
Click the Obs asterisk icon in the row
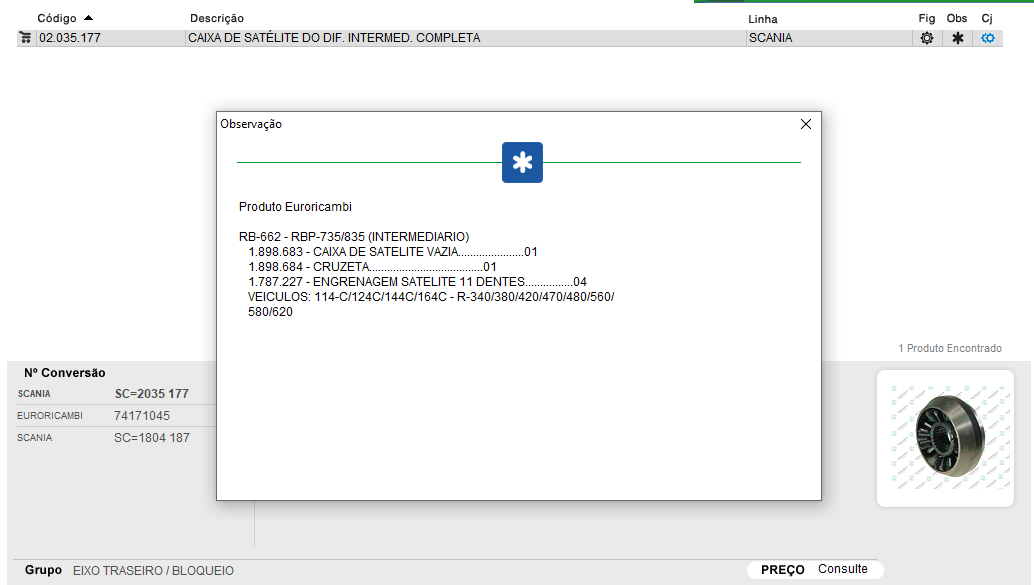coord(957,38)
